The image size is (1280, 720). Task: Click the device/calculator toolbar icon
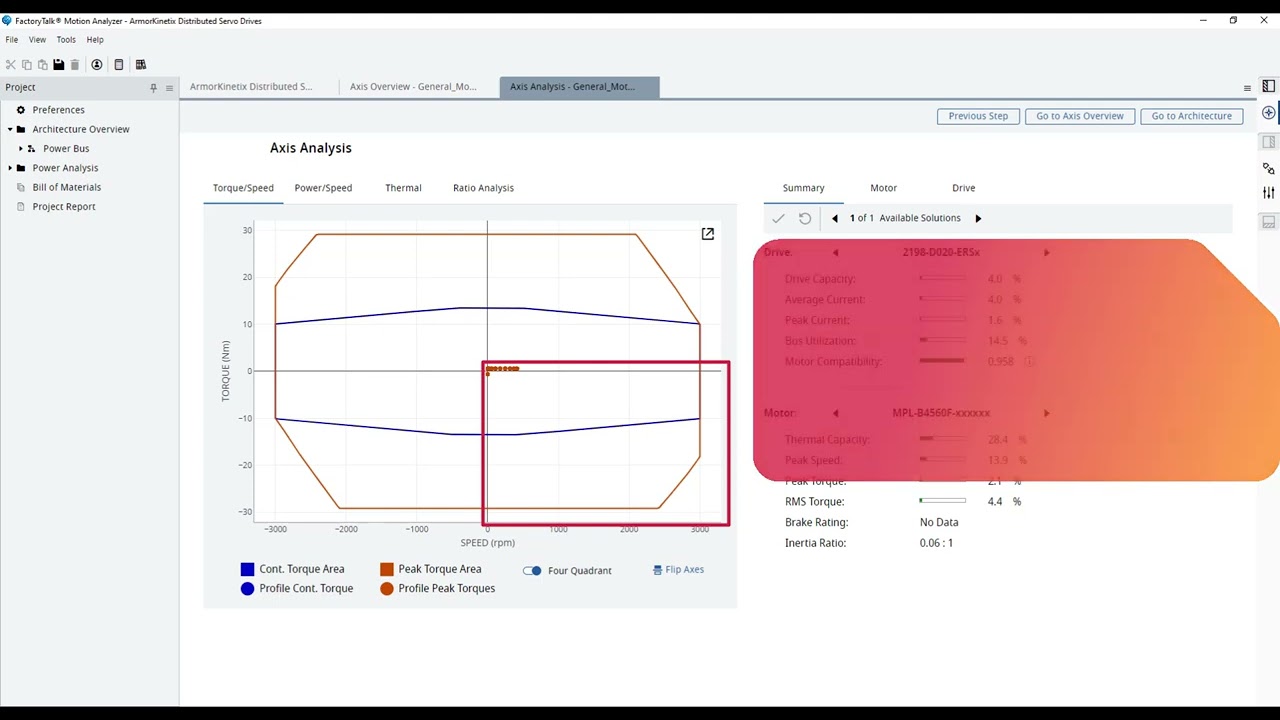(x=119, y=65)
